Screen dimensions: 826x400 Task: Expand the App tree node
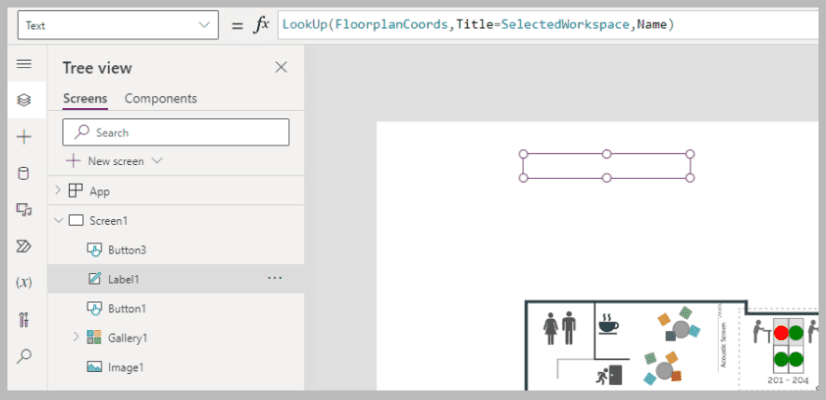58,190
